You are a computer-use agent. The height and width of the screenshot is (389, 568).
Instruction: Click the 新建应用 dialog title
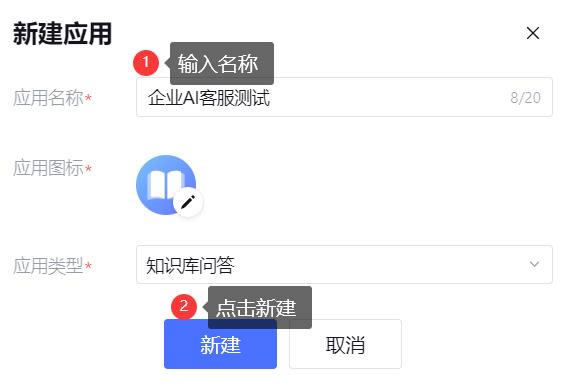click(x=62, y=34)
